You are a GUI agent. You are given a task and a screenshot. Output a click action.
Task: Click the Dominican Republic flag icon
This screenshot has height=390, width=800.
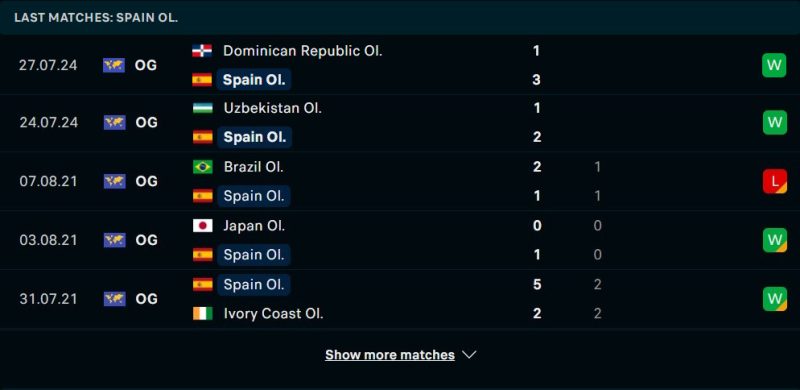point(202,51)
